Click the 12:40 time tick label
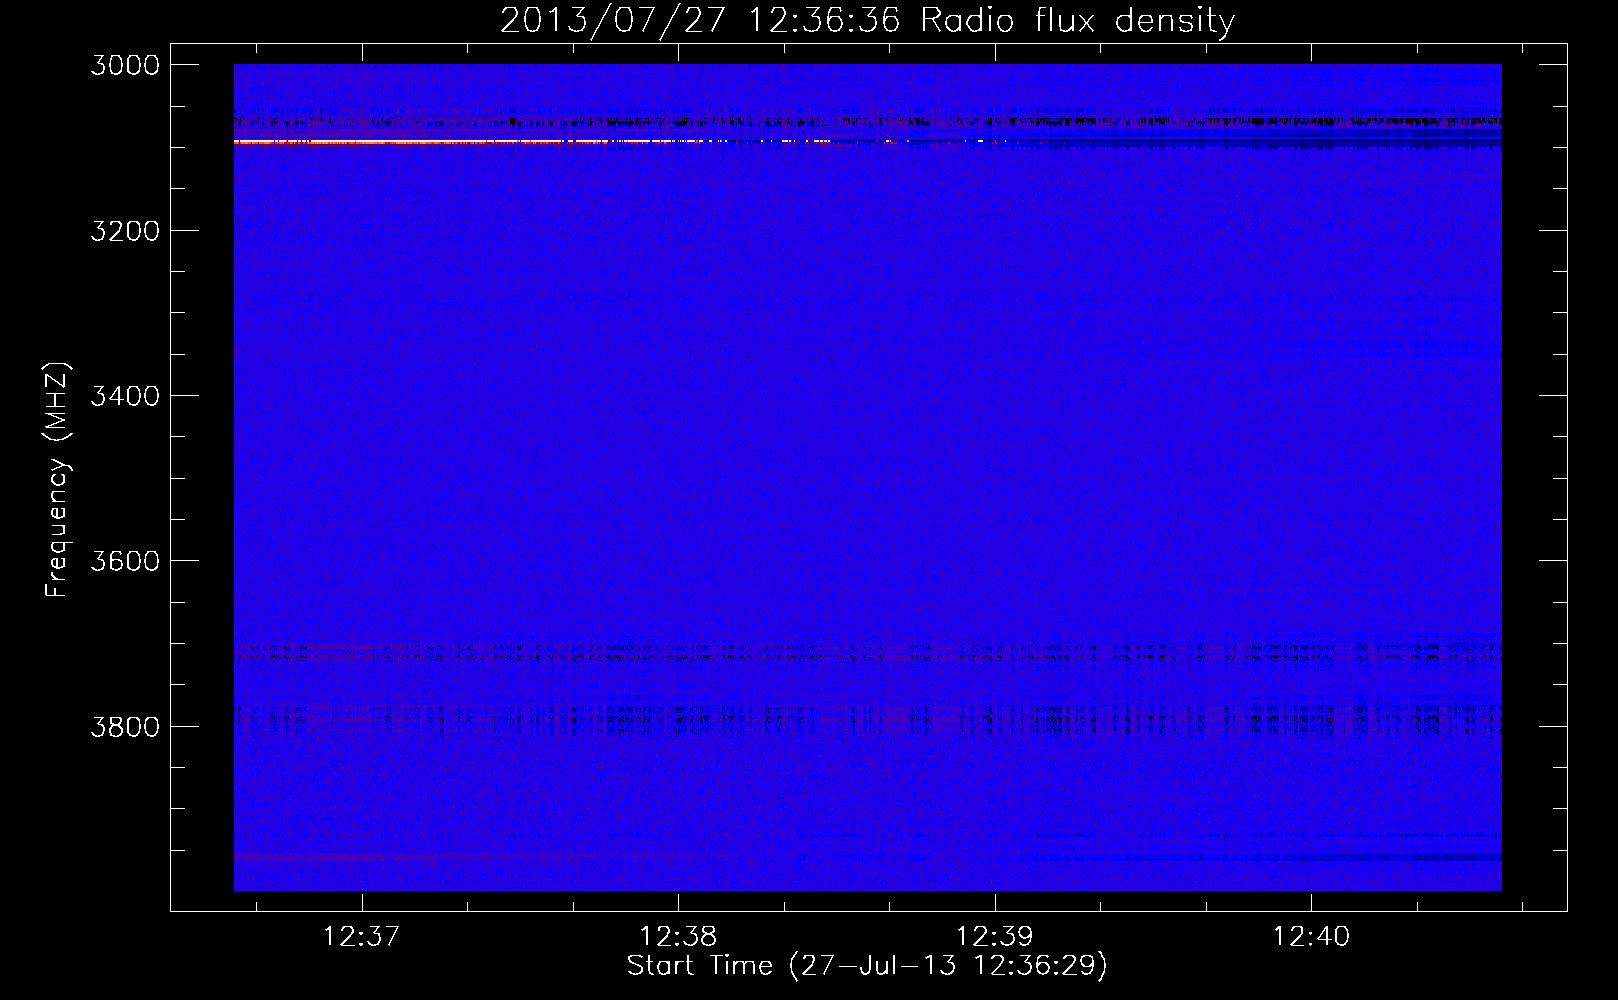 [1311, 936]
